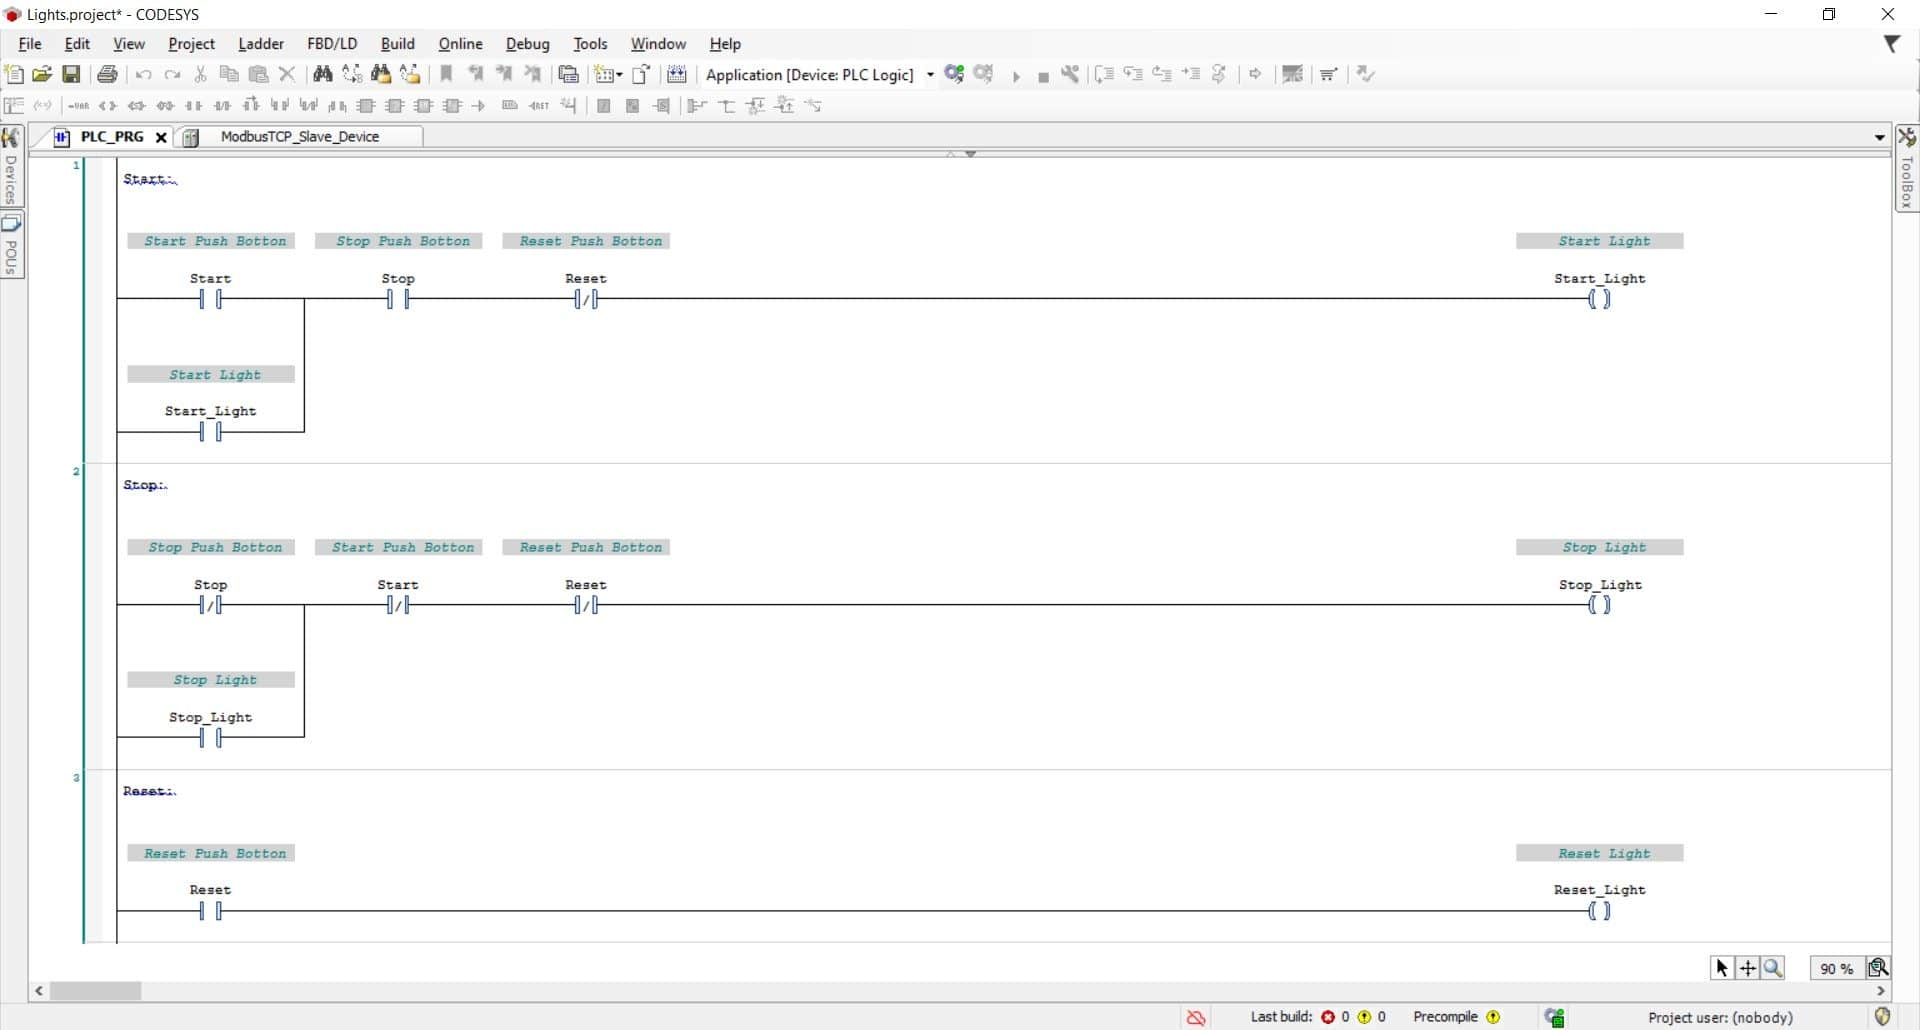This screenshot has width=1920, height=1030.
Task: Select Stop_Light coil in network 2
Action: (1599, 605)
